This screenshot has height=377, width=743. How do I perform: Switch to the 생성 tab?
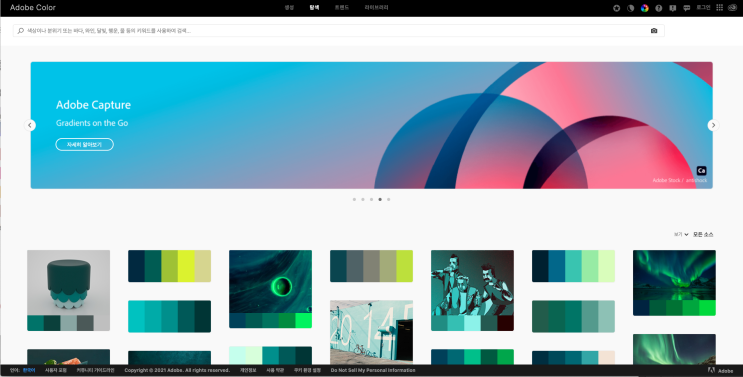coord(289,8)
